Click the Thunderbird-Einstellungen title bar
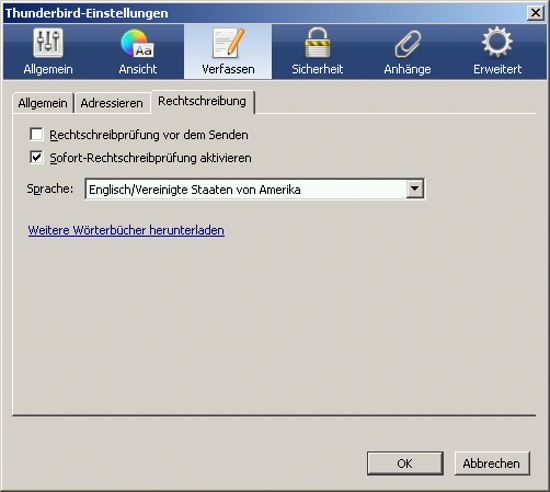This screenshot has width=550, height=492. coord(263,13)
